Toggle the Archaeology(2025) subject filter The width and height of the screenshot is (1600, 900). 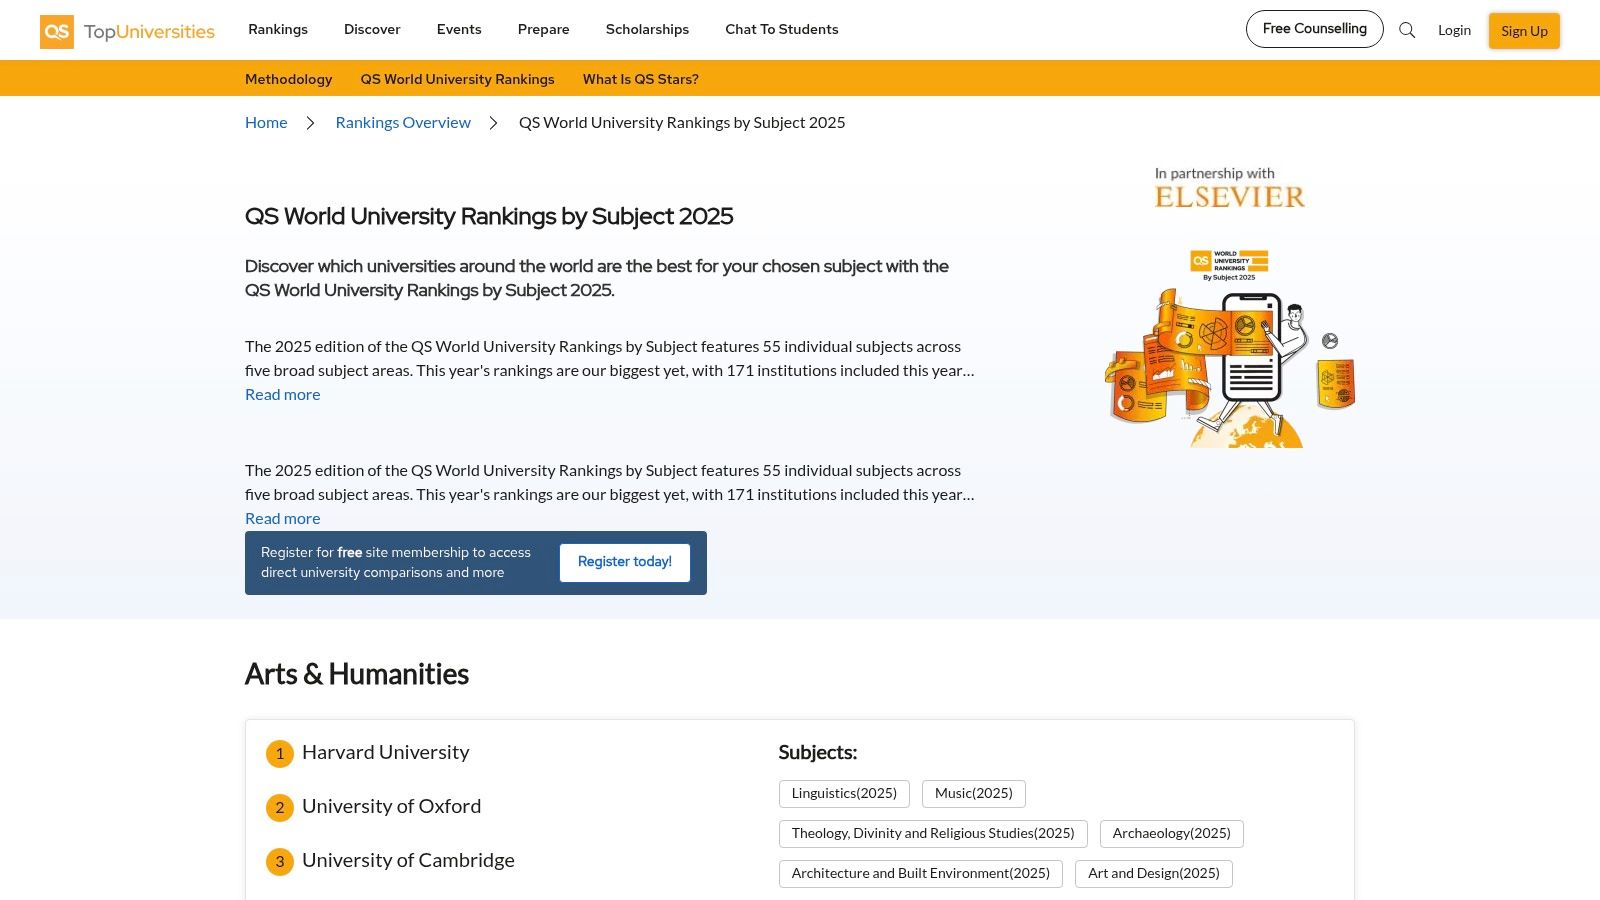click(x=1171, y=833)
